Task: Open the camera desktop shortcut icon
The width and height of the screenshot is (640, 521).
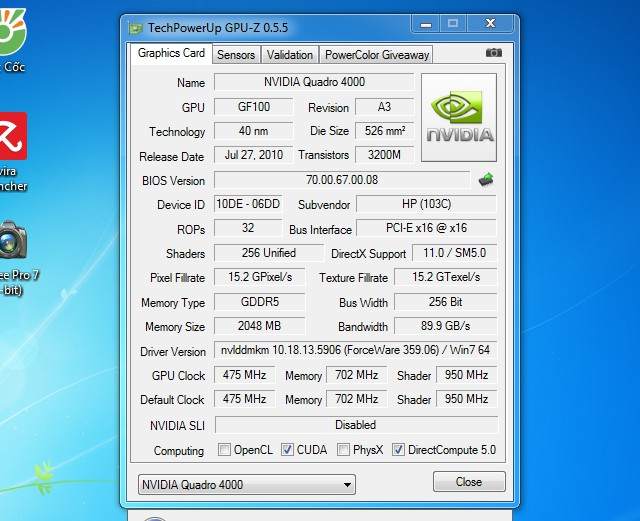Action: (x=12, y=240)
